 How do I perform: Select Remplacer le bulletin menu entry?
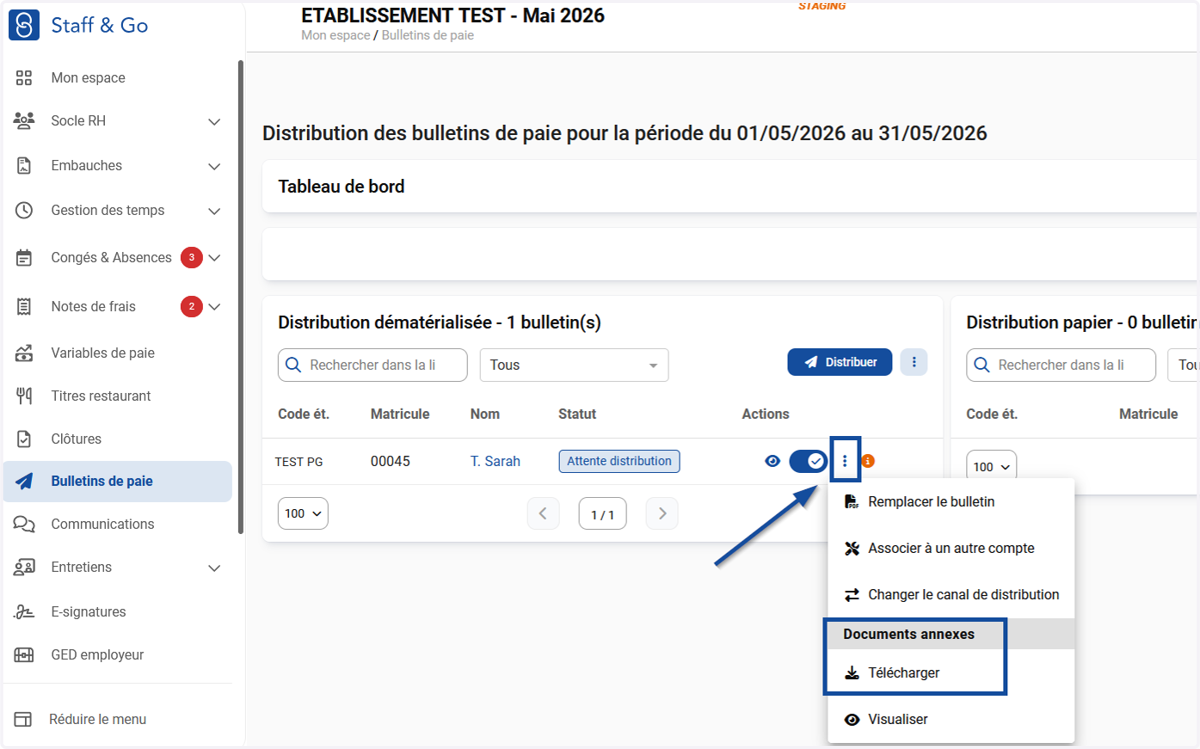tap(951, 502)
